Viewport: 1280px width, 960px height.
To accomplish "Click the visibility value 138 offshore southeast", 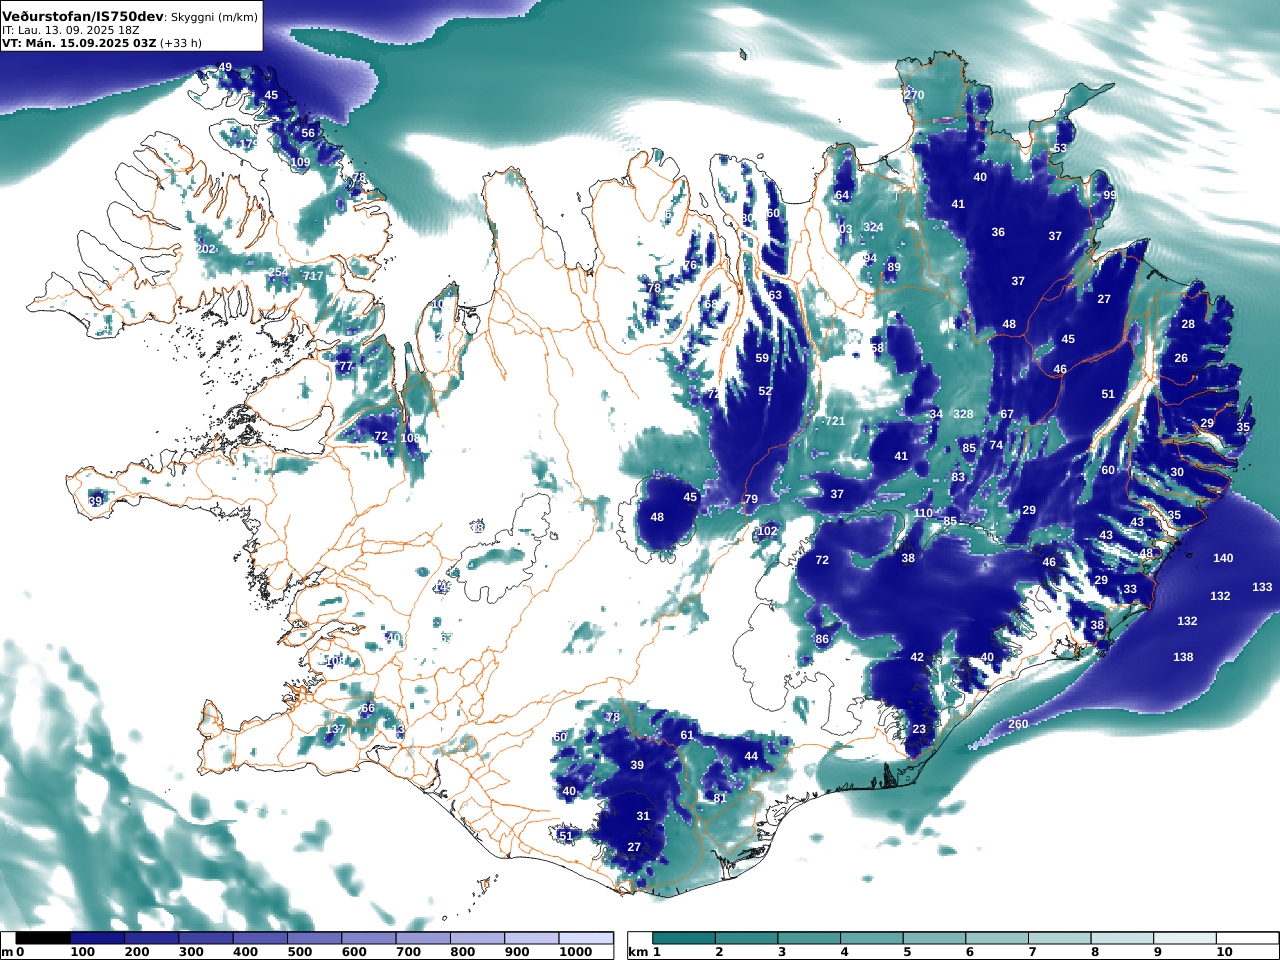I will pyautogui.click(x=1183, y=657).
